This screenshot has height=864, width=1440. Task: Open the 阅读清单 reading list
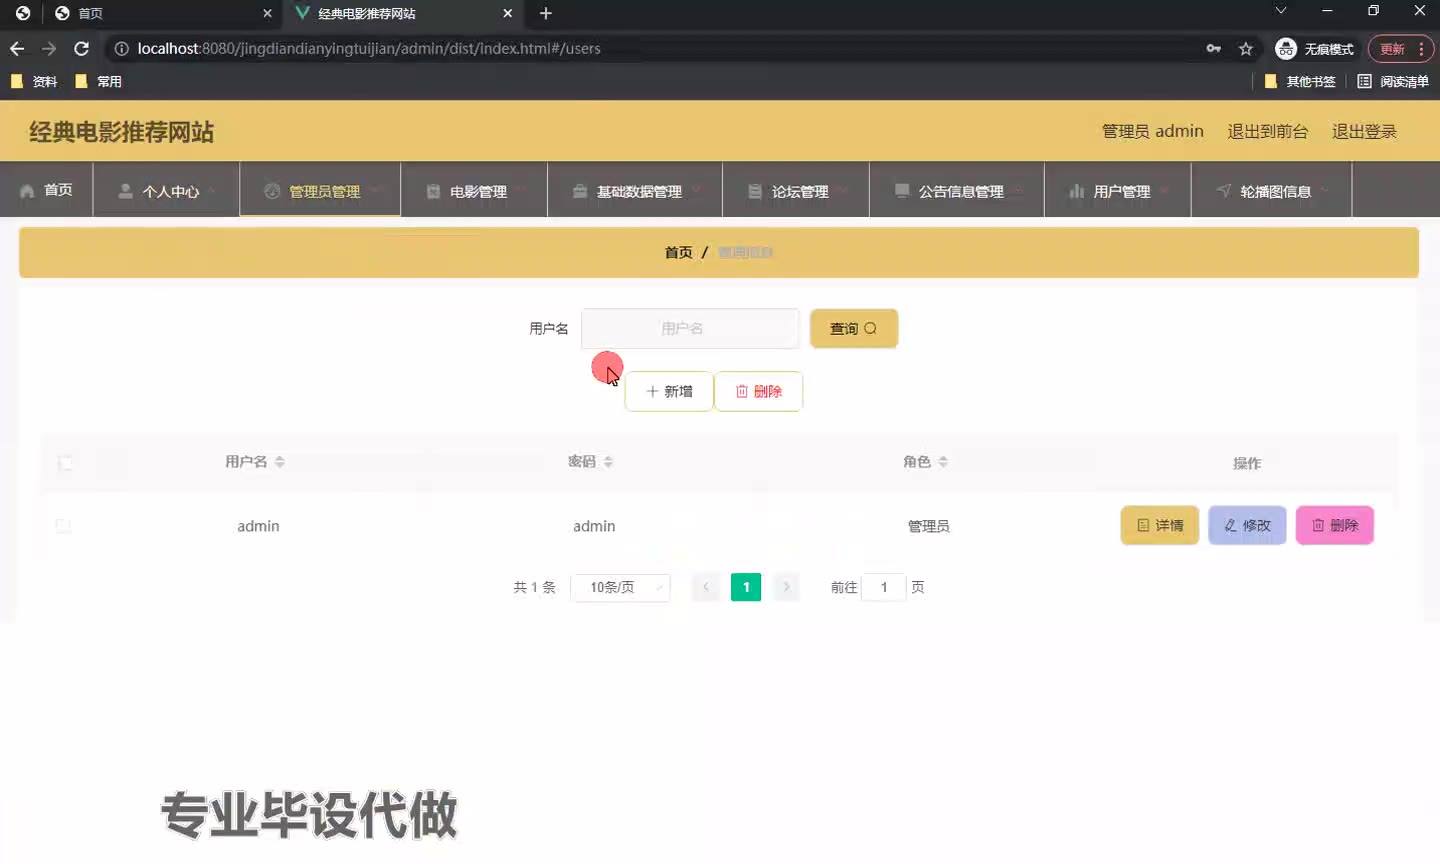click(x=1393, y=81)
